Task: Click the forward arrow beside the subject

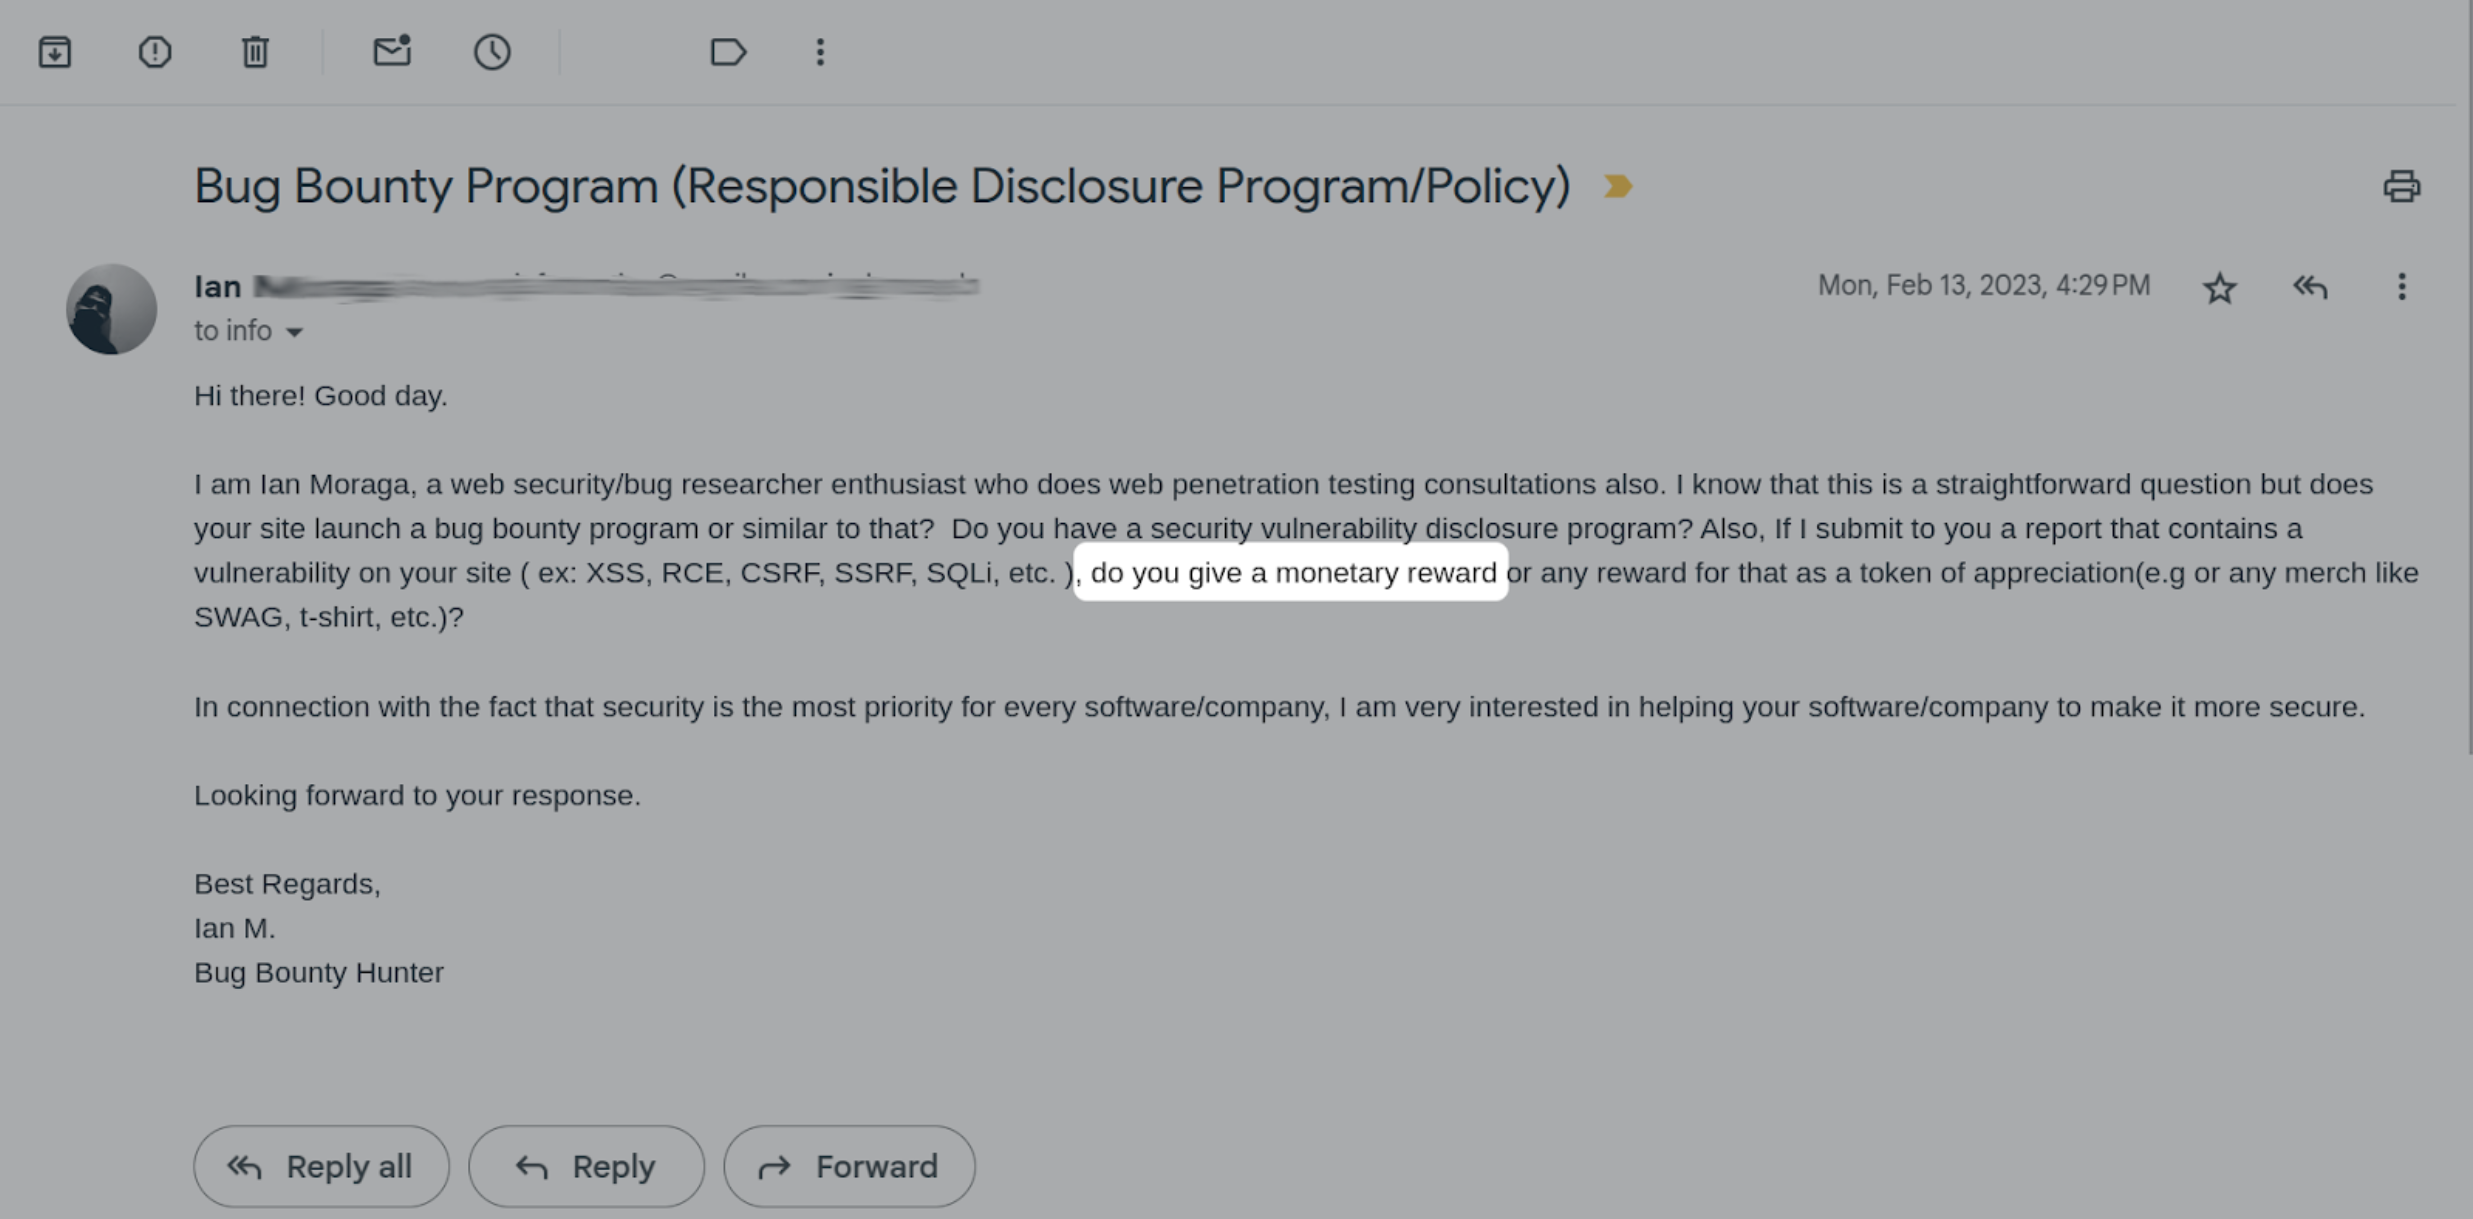Action: point(1619,185)
